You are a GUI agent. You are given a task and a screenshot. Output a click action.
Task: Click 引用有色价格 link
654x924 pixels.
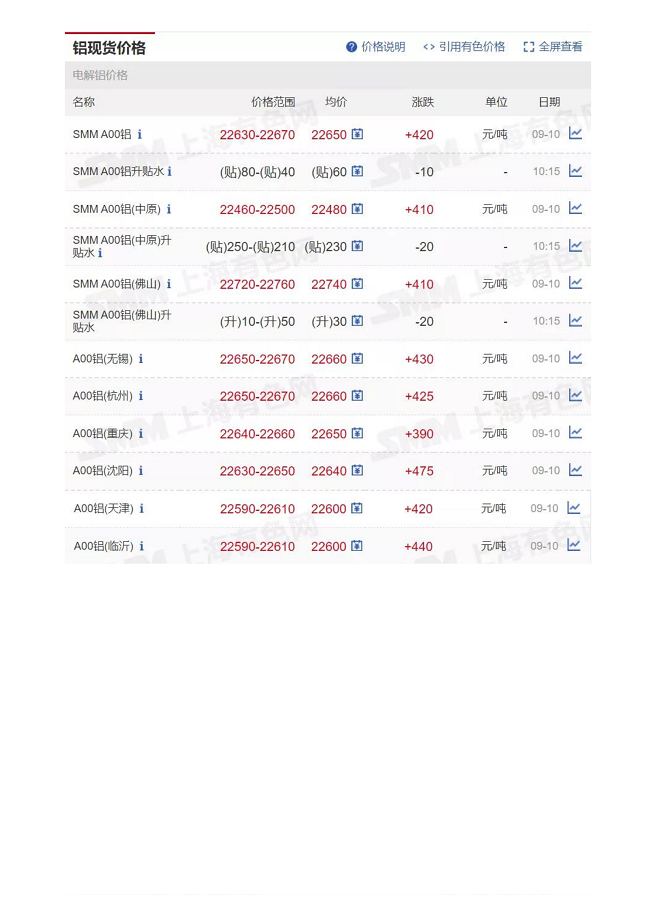[464, 47]
